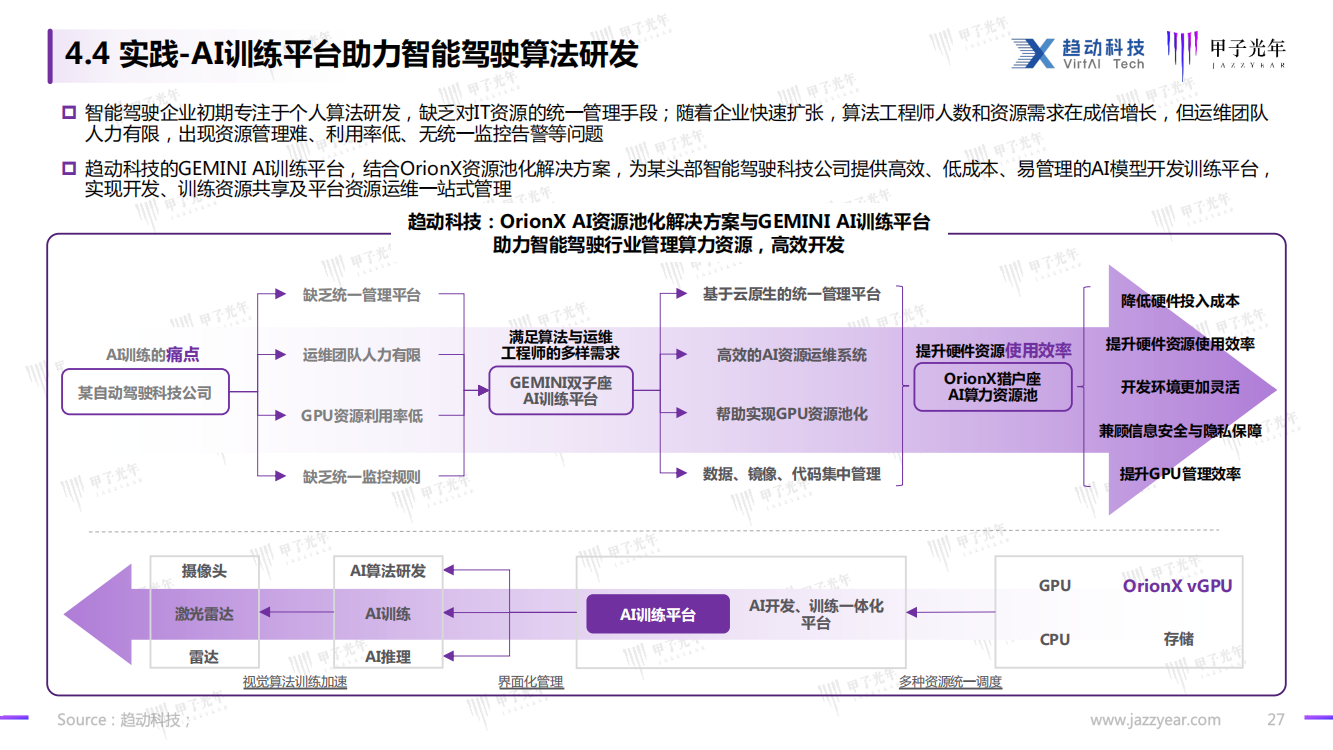
Task: Click 降低硬件投入成本 in the benefits arrow
Action: [x=1180, y=301]
